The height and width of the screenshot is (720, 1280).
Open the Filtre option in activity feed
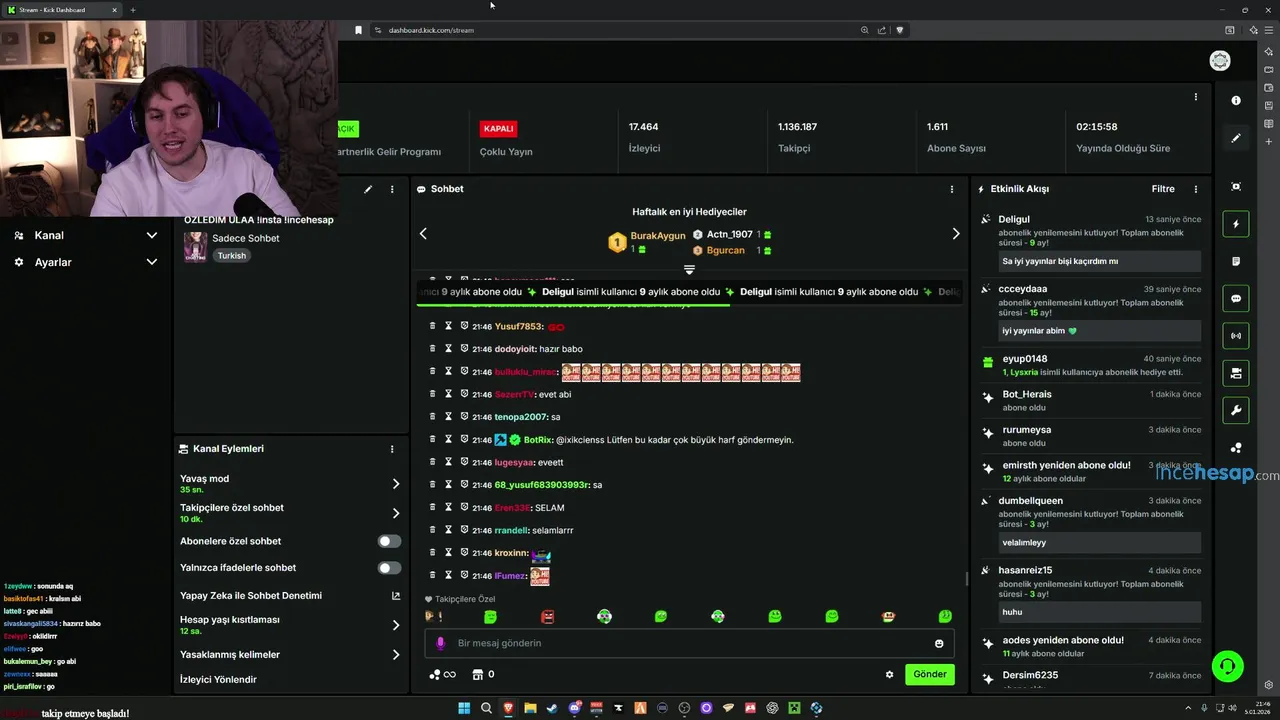[1163, 189]
